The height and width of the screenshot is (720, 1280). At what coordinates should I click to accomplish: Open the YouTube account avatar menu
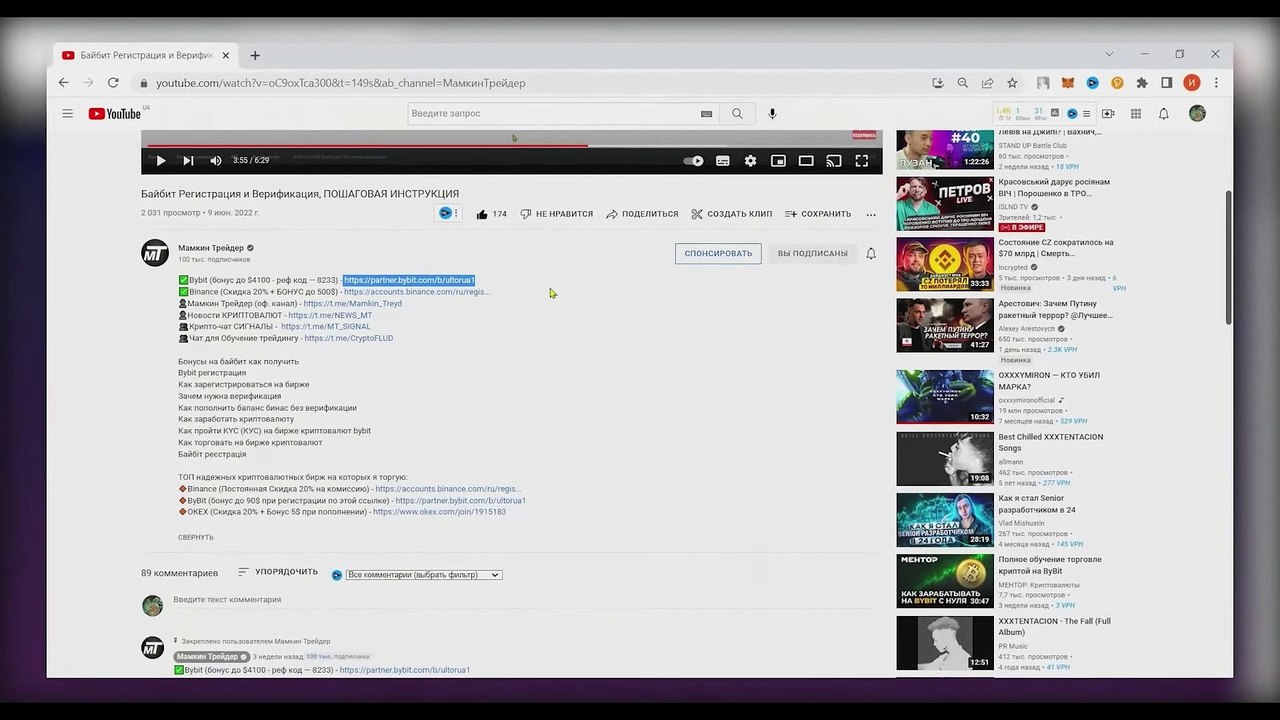[1197, 114]
